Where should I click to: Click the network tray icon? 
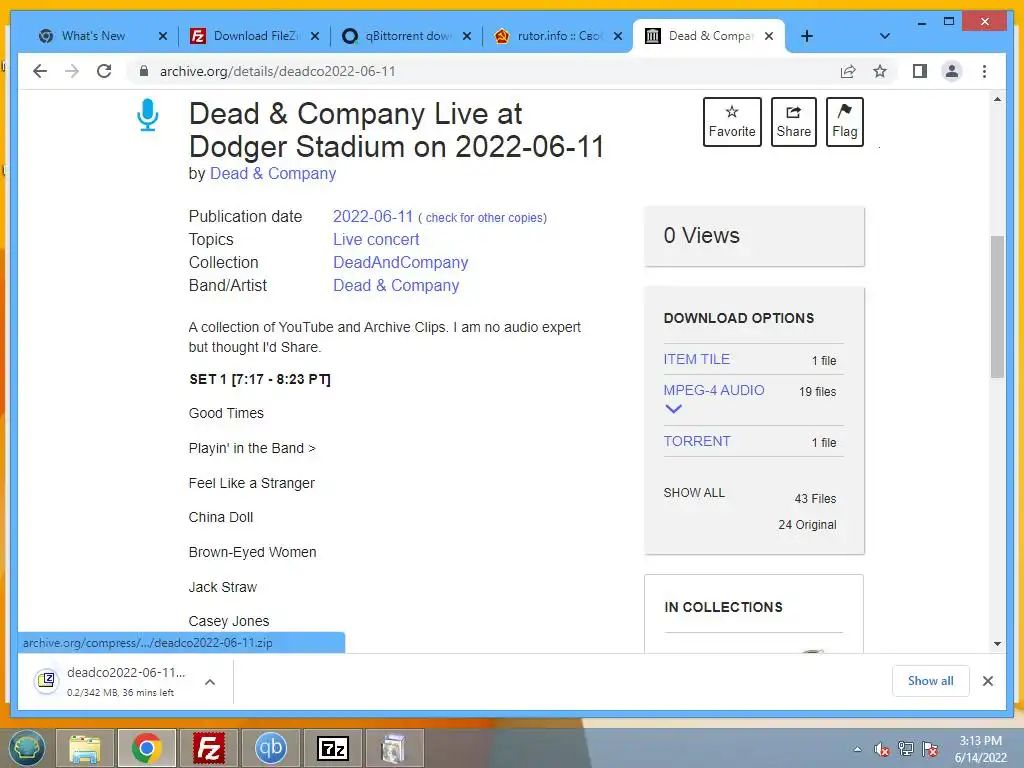[906, 749]
